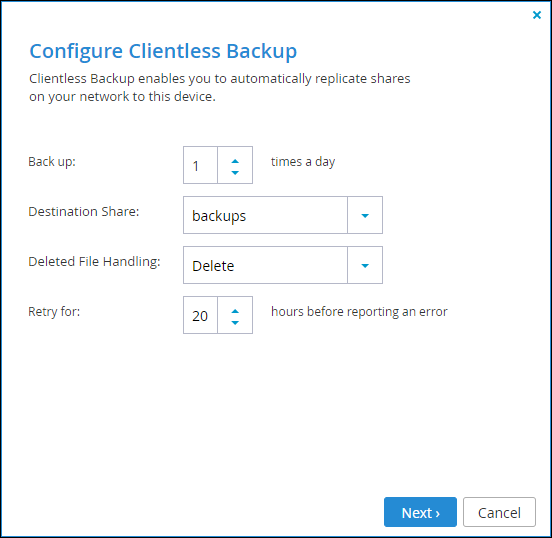Click the Back up times number field
The width and height of the screenshot is (552, 538).
coord(200,165)
